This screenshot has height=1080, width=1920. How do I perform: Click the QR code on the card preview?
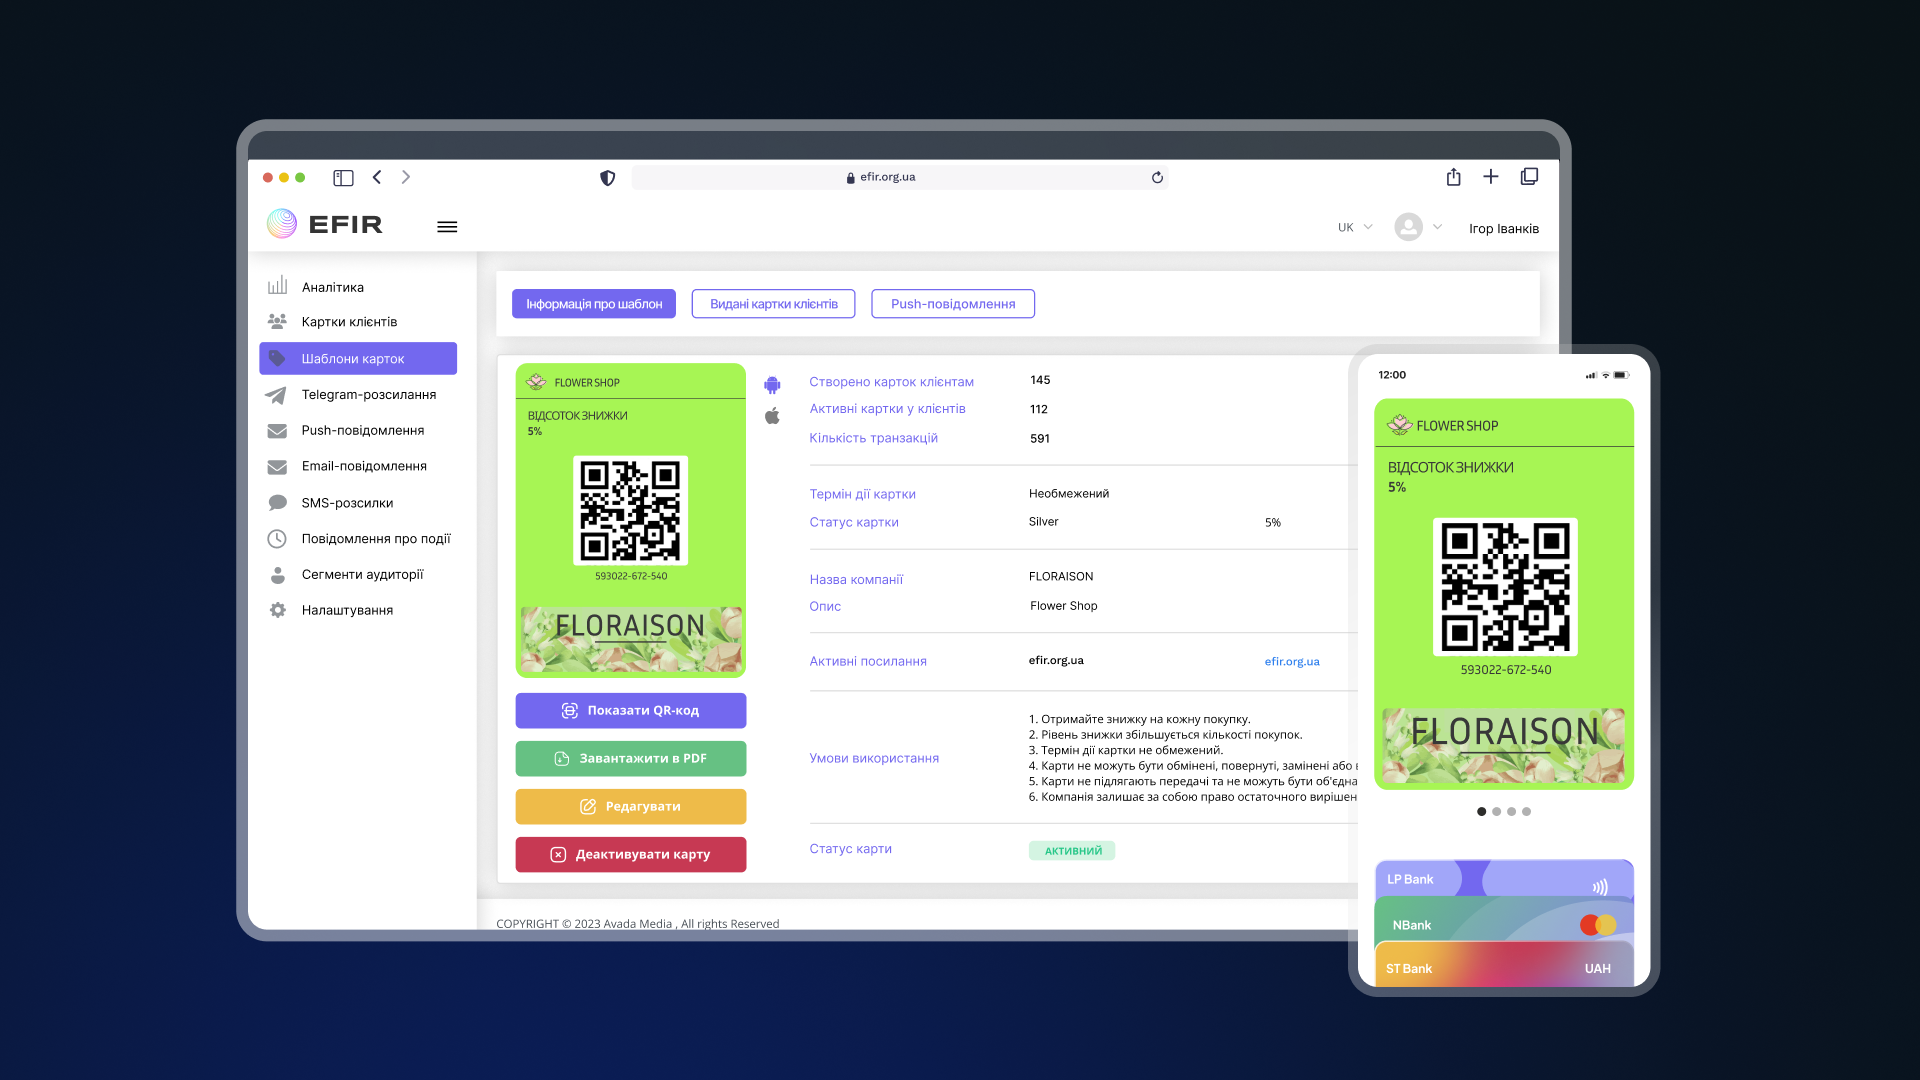pyautogui.click(x=630, y=511)
